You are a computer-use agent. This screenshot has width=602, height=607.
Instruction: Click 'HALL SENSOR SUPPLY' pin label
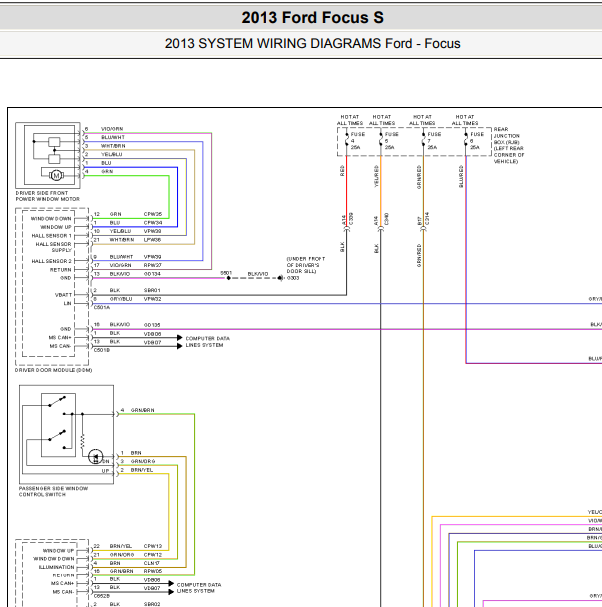[53, 247]
